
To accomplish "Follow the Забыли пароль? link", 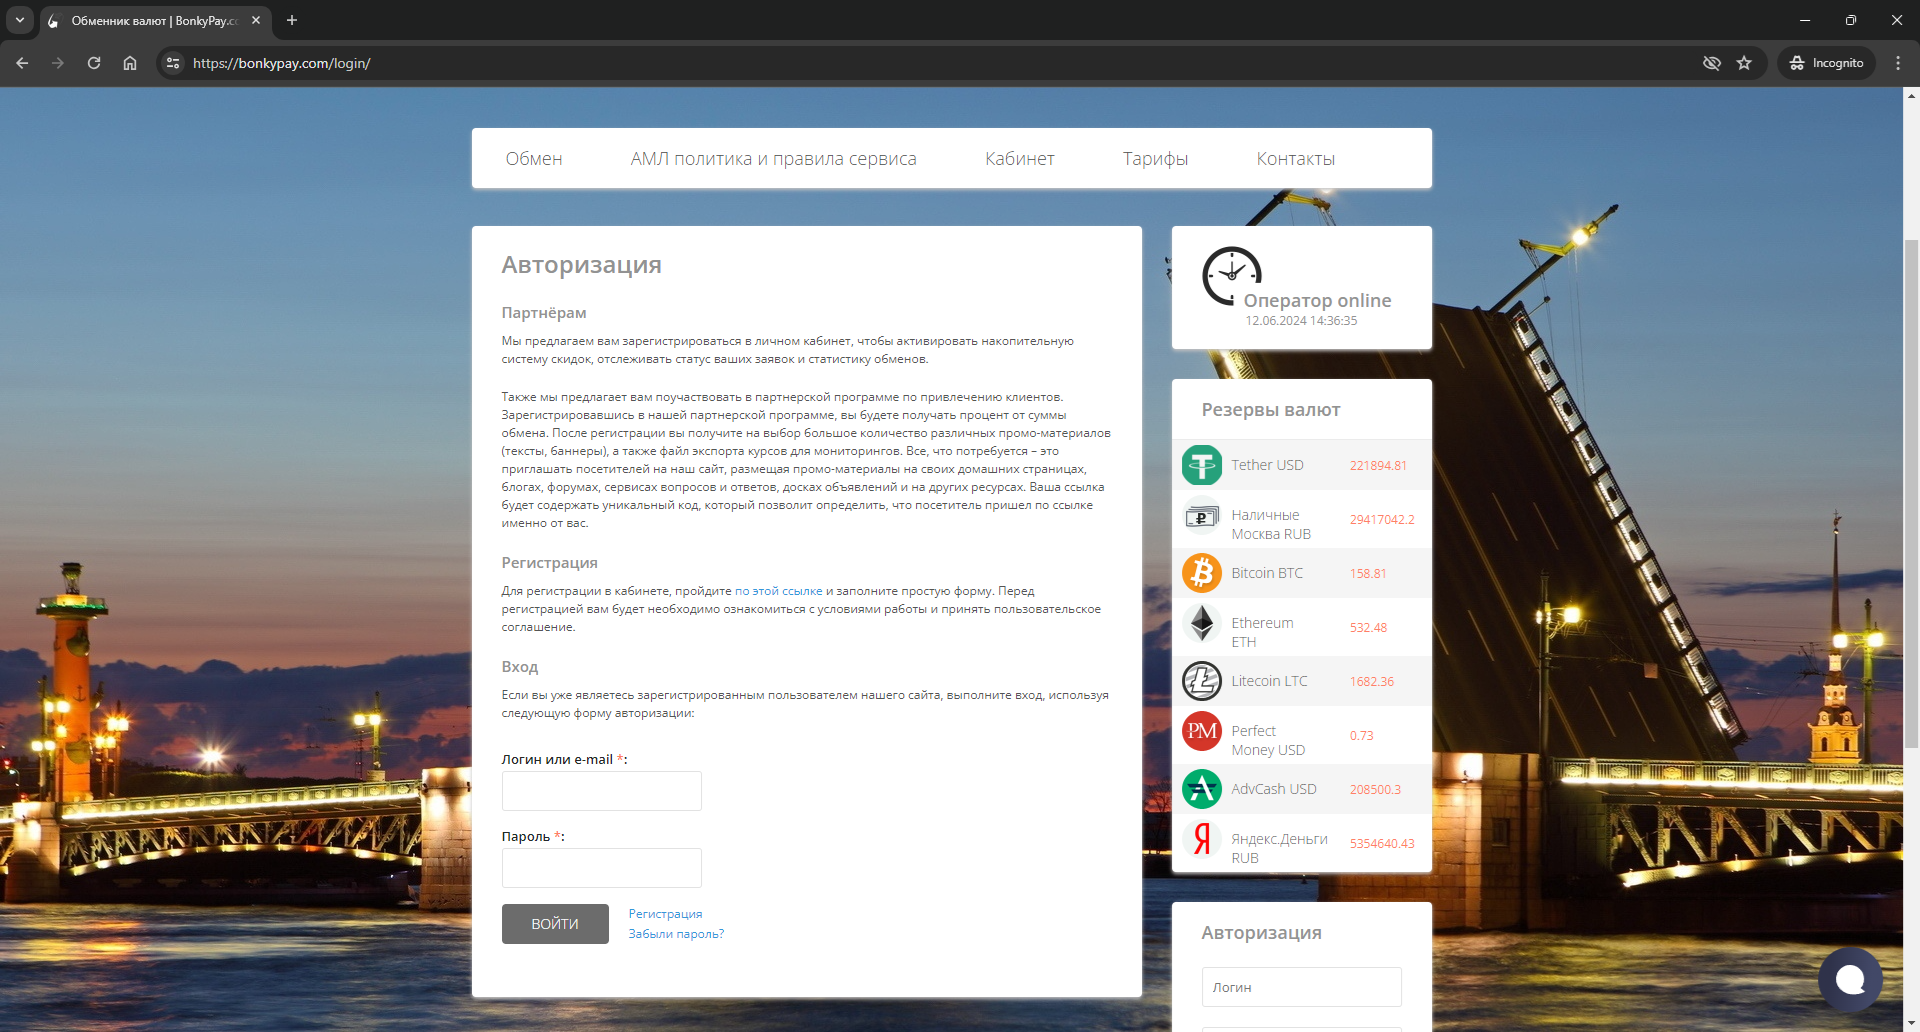I will (x=676, y=934).
